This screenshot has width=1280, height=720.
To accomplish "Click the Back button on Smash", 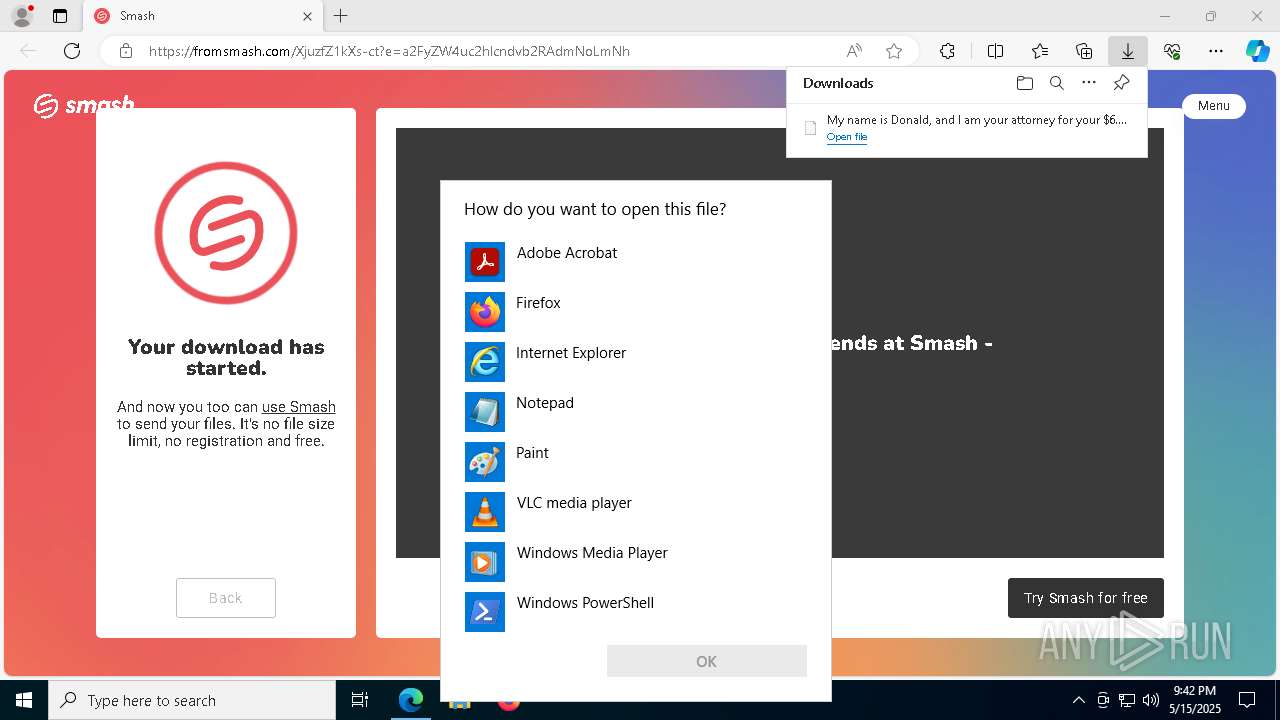I will pos(226,598).
